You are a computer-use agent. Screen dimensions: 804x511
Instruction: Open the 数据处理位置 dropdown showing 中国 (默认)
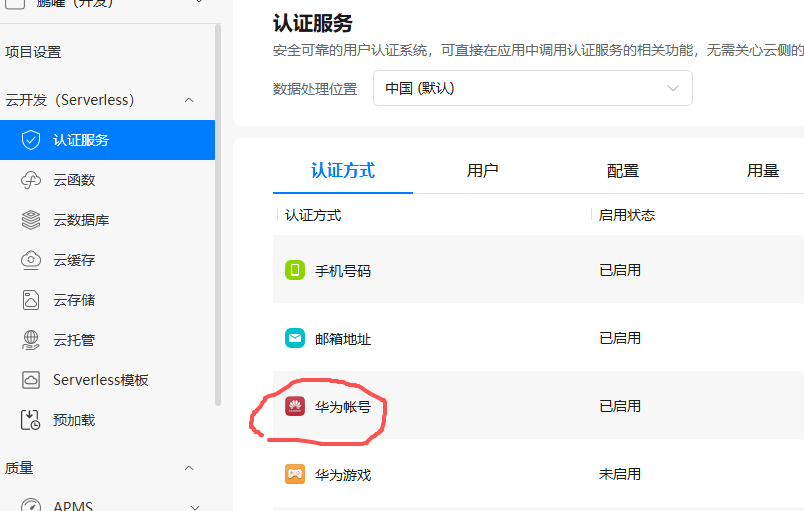tap(533, 88)
